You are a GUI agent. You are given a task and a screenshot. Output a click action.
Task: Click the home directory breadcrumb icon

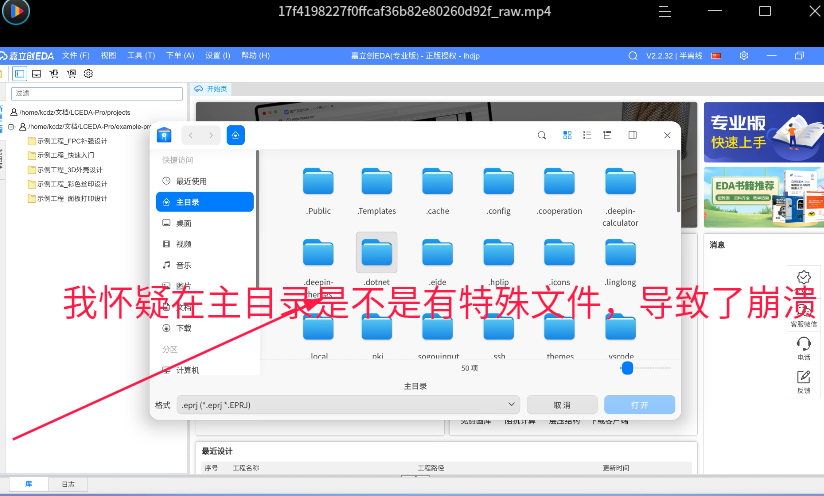tap(235, 136)
